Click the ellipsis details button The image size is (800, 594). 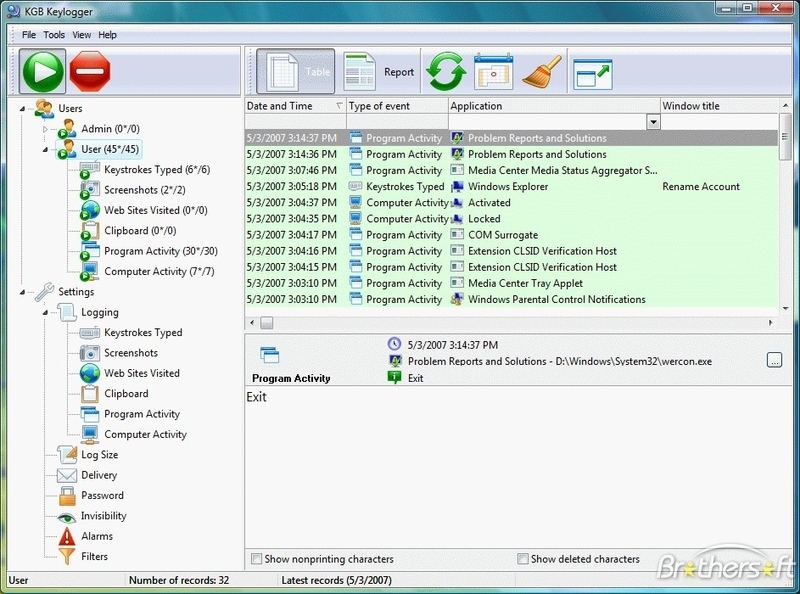point(774,360)
